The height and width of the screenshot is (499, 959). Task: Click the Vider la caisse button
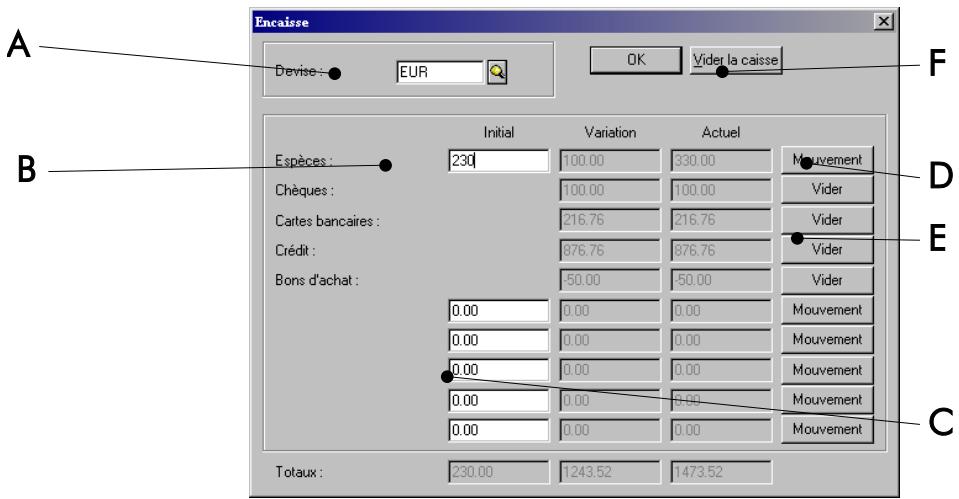(x=736, y=60)
